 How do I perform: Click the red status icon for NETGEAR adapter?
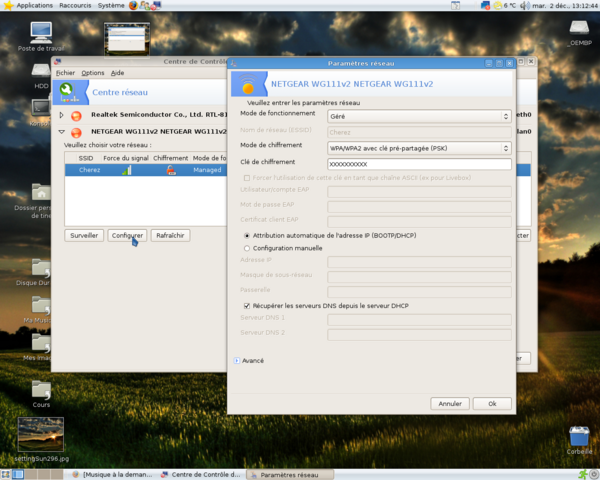76,132
